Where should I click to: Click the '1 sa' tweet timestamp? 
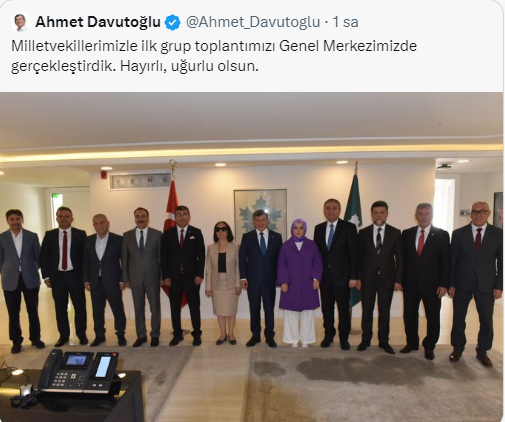[x=345, y=22]
